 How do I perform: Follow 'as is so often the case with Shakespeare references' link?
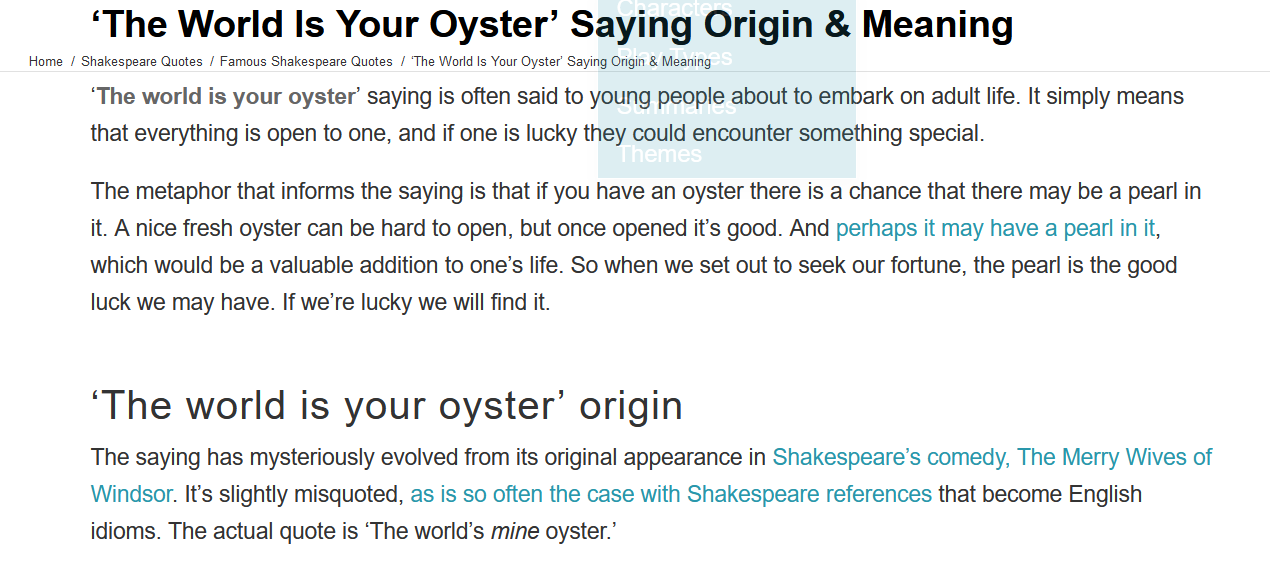click(671, 494)
